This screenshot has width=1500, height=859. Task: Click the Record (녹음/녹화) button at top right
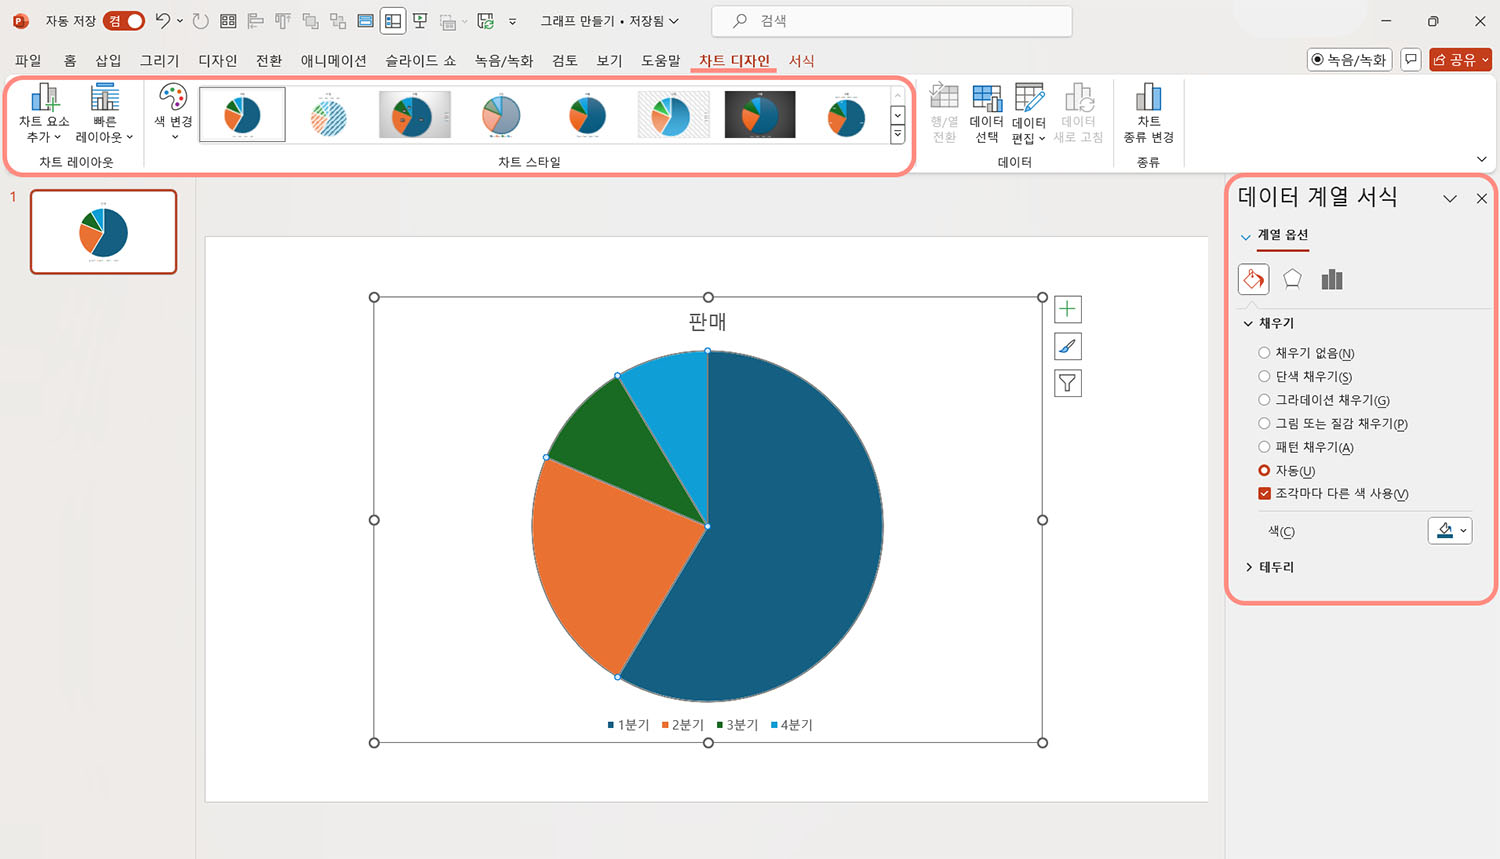[x=1349, y=60]
